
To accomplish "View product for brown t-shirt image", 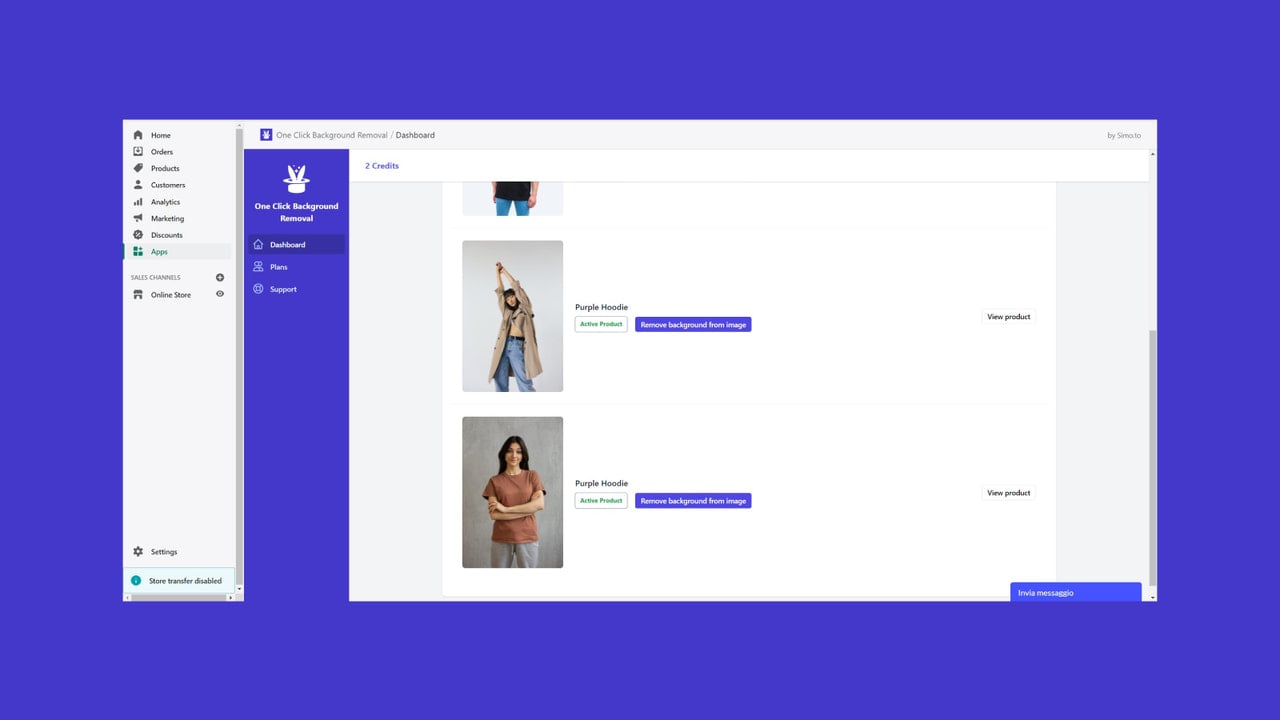I will (1008, 493).
